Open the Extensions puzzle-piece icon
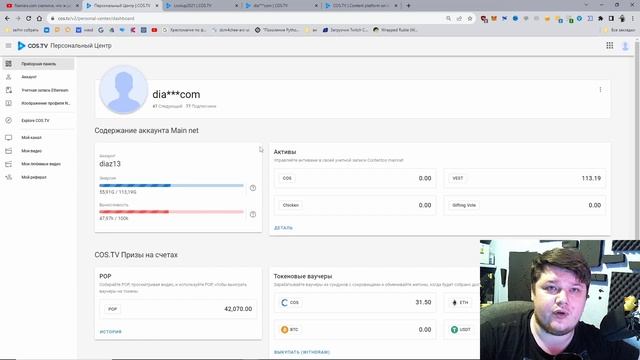Image resolution: width=640 pixels, height=360 pixels. [x=600, y=18]
